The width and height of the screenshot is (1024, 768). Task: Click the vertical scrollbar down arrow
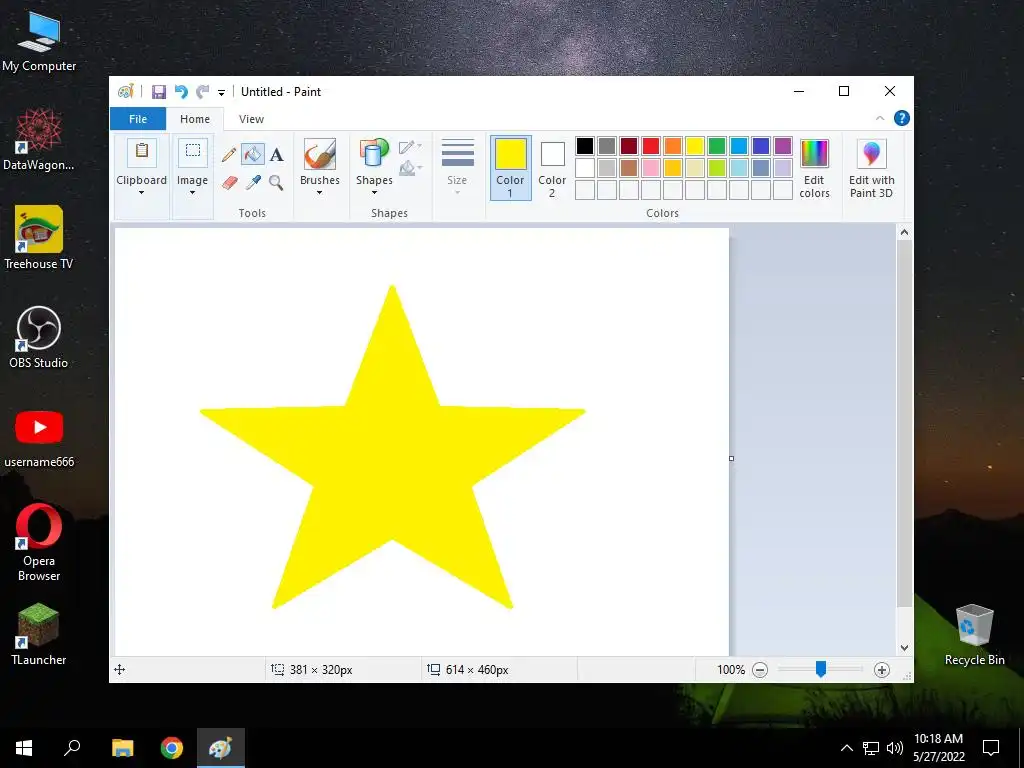point(904,648)
